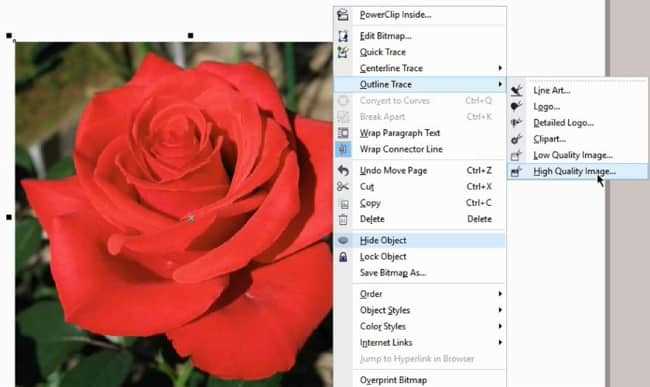Expand the Centerline Trace submenu arrow
650x387 pixels.
coord(500,68)
